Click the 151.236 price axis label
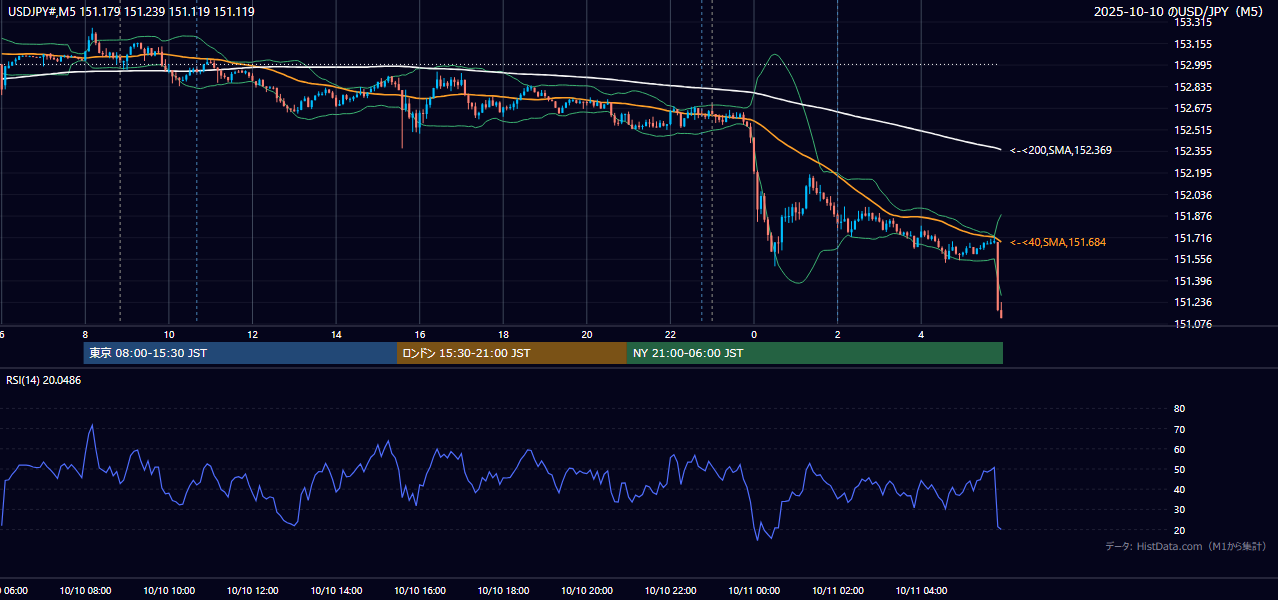Screen dimensions: 1278x600 click(1193, 302)
